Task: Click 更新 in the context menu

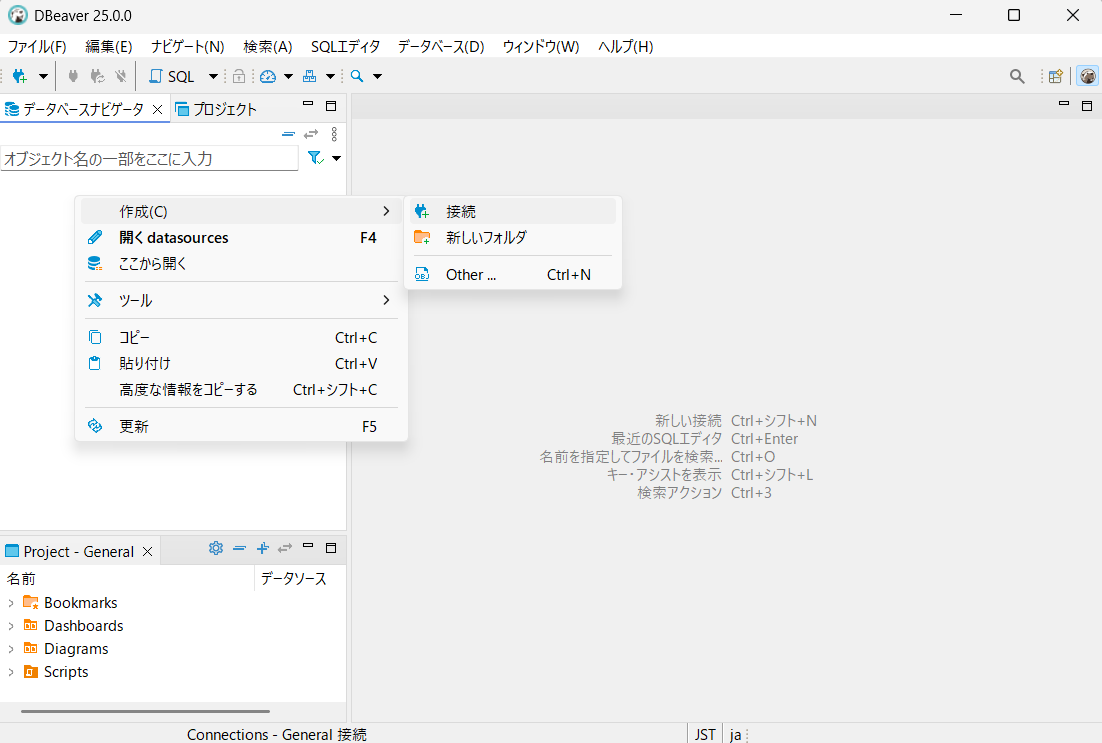Action: pos(134,426)
